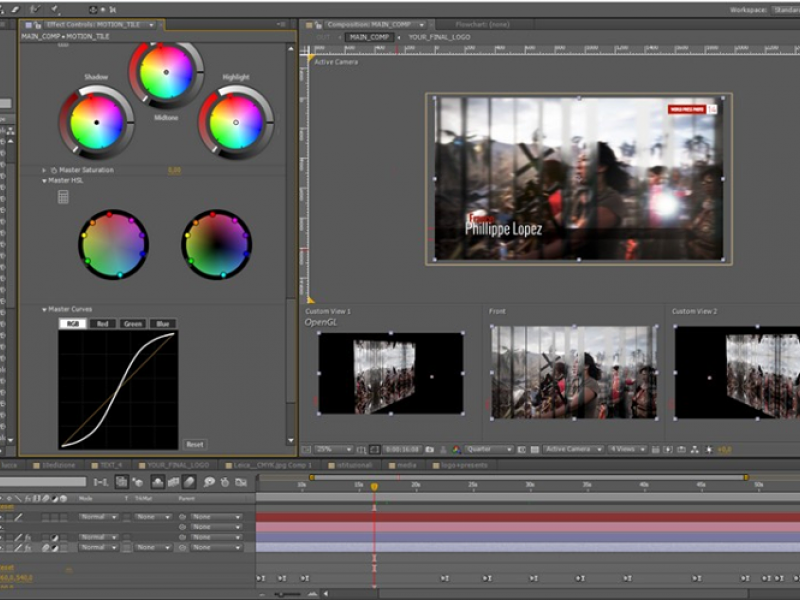Click the snapshot camera icon in viewer footer

[x=430, y=449]
